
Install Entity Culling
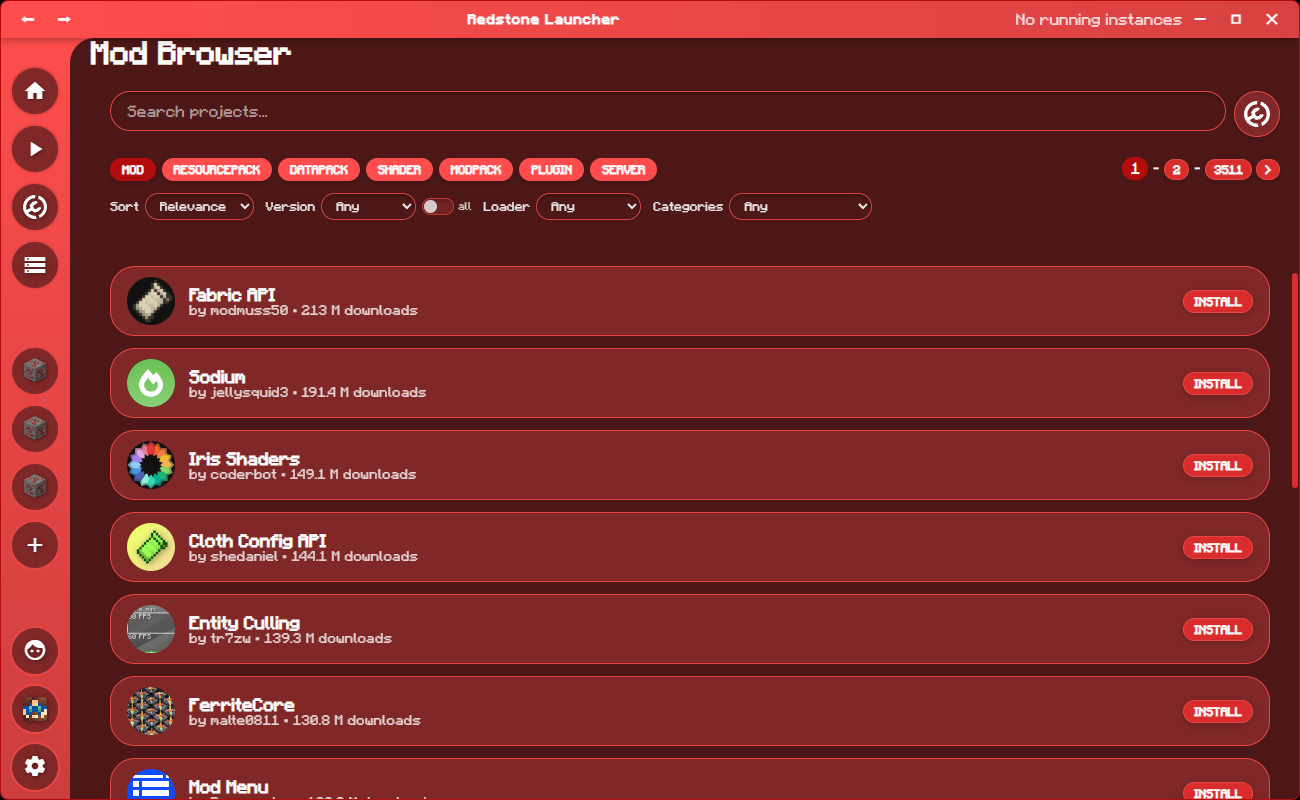[x=1218, y=630]
